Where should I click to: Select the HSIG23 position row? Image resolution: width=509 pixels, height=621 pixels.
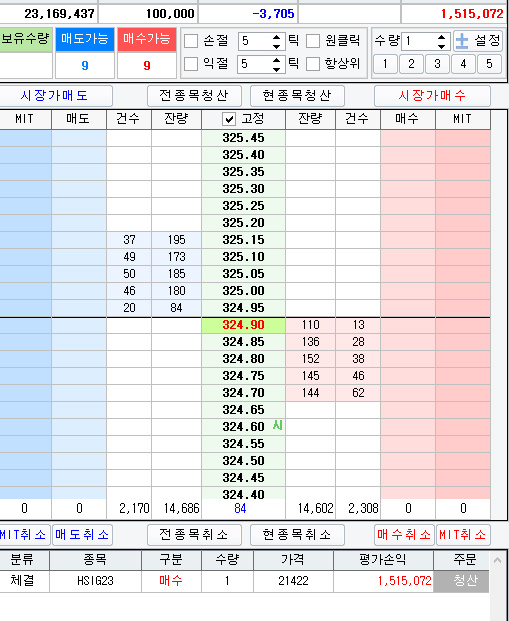point(244,581)
